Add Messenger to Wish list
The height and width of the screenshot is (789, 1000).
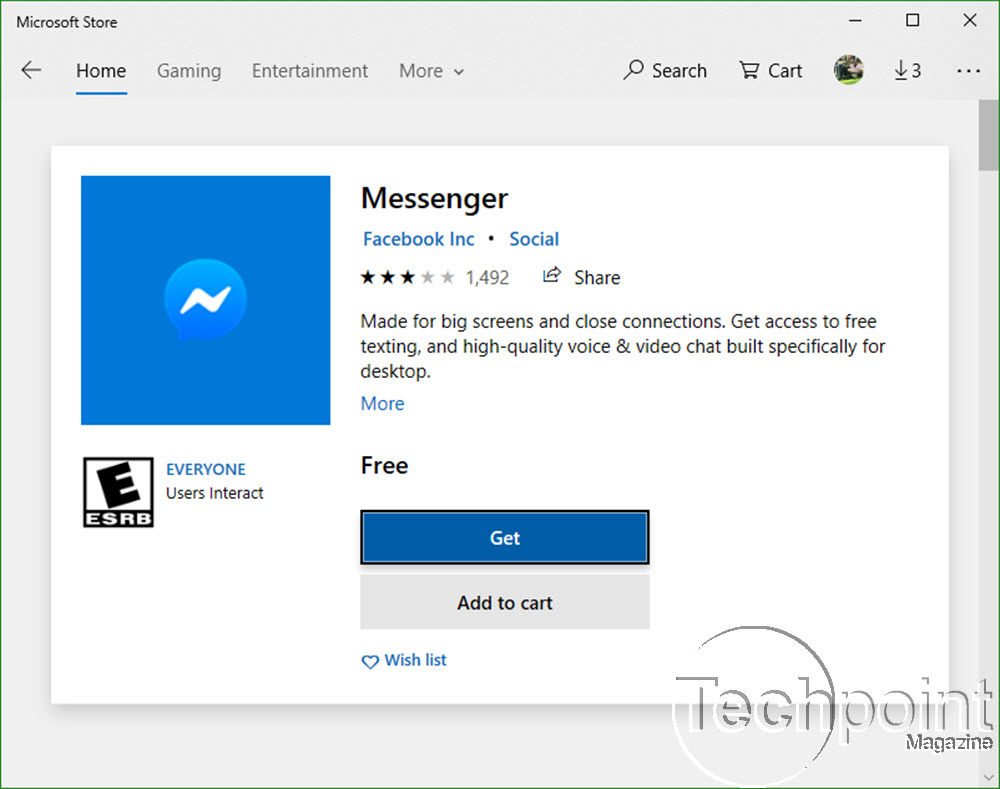[x=404, y=660]
